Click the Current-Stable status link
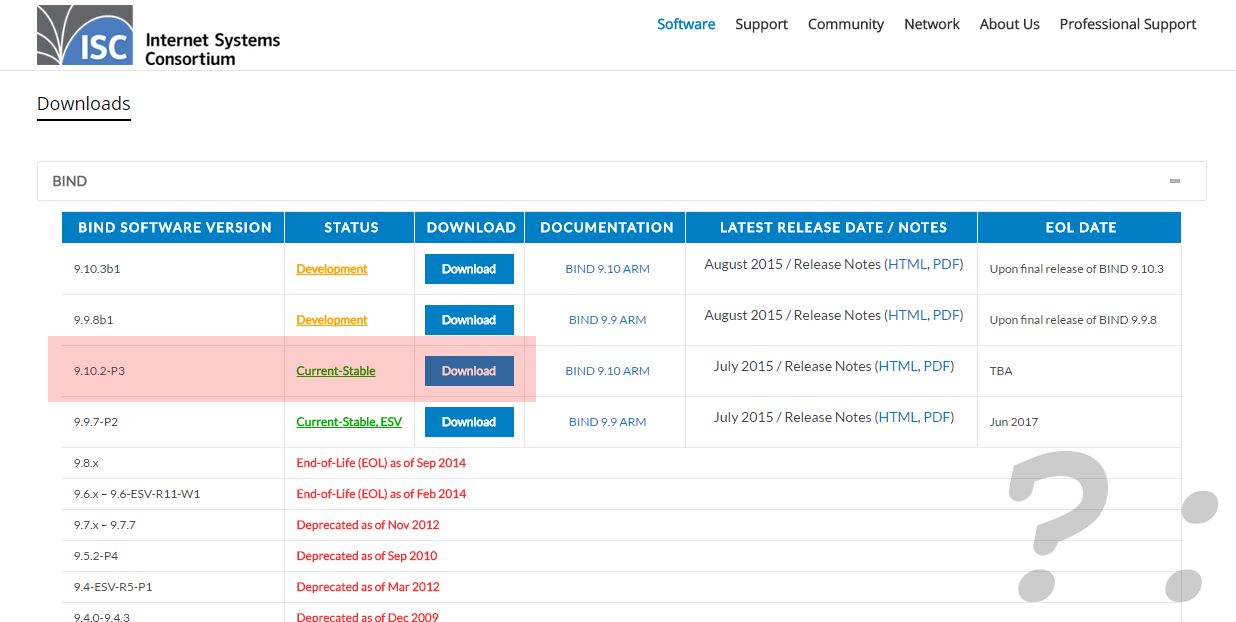The width and height of the screenshot is (1236, 622). 336,370
